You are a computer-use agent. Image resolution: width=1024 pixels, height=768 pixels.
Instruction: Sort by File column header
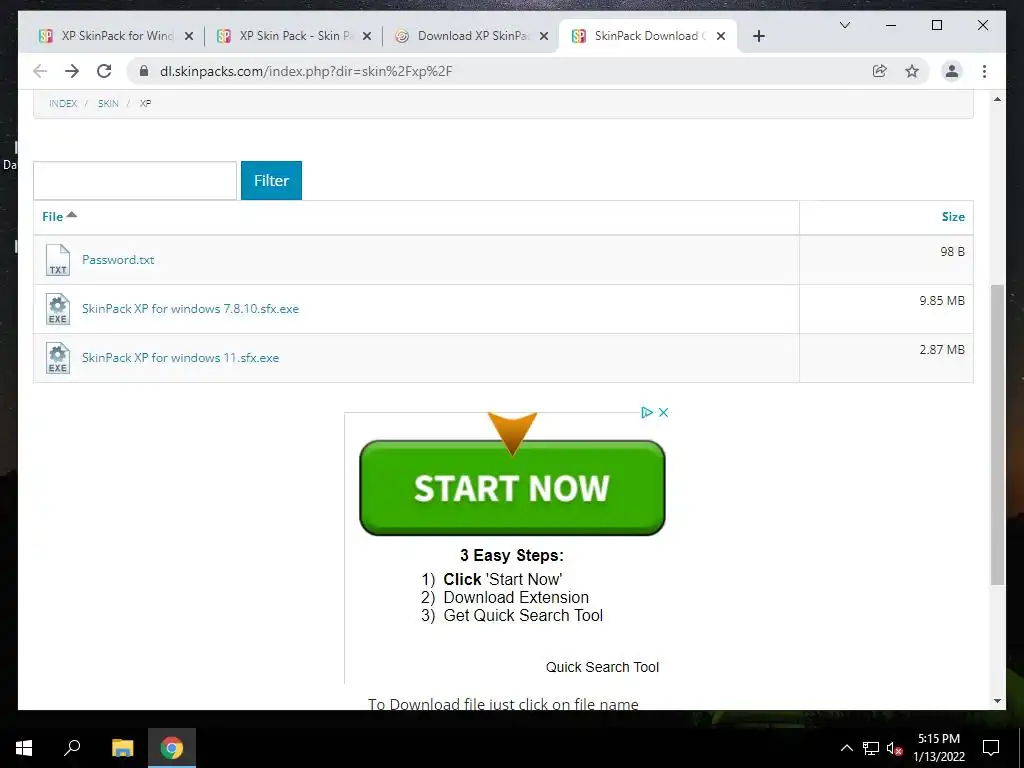(52, 217)
